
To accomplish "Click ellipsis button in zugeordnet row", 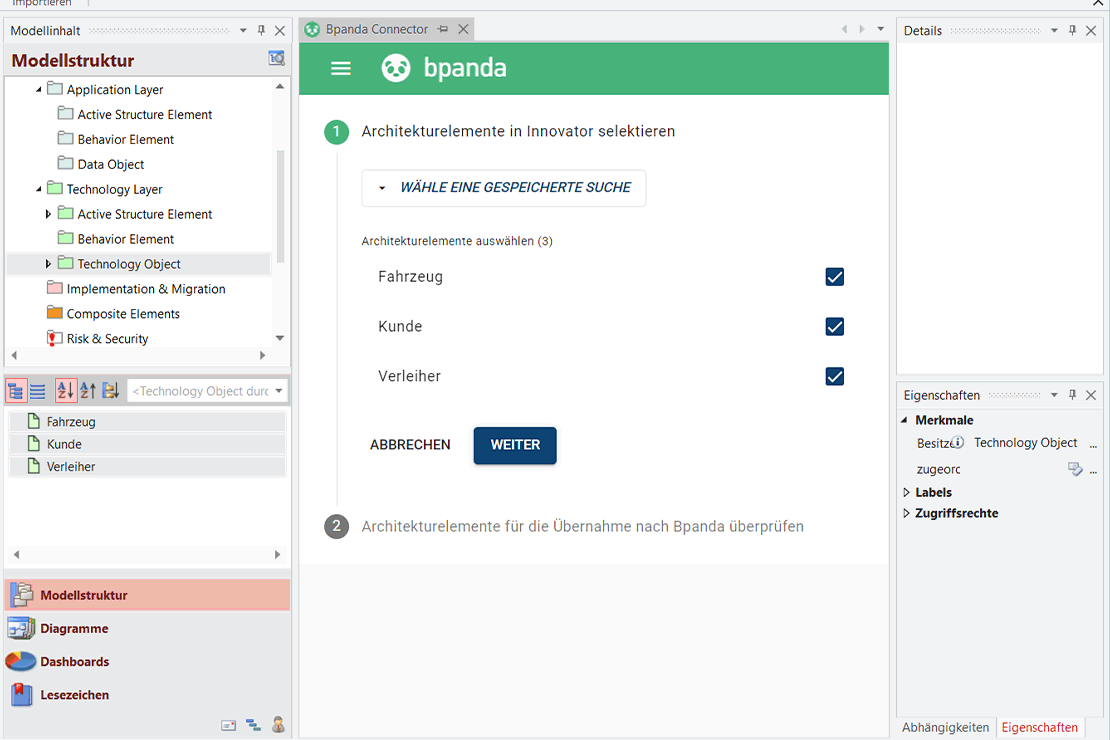I will (x=1093, y=470).
